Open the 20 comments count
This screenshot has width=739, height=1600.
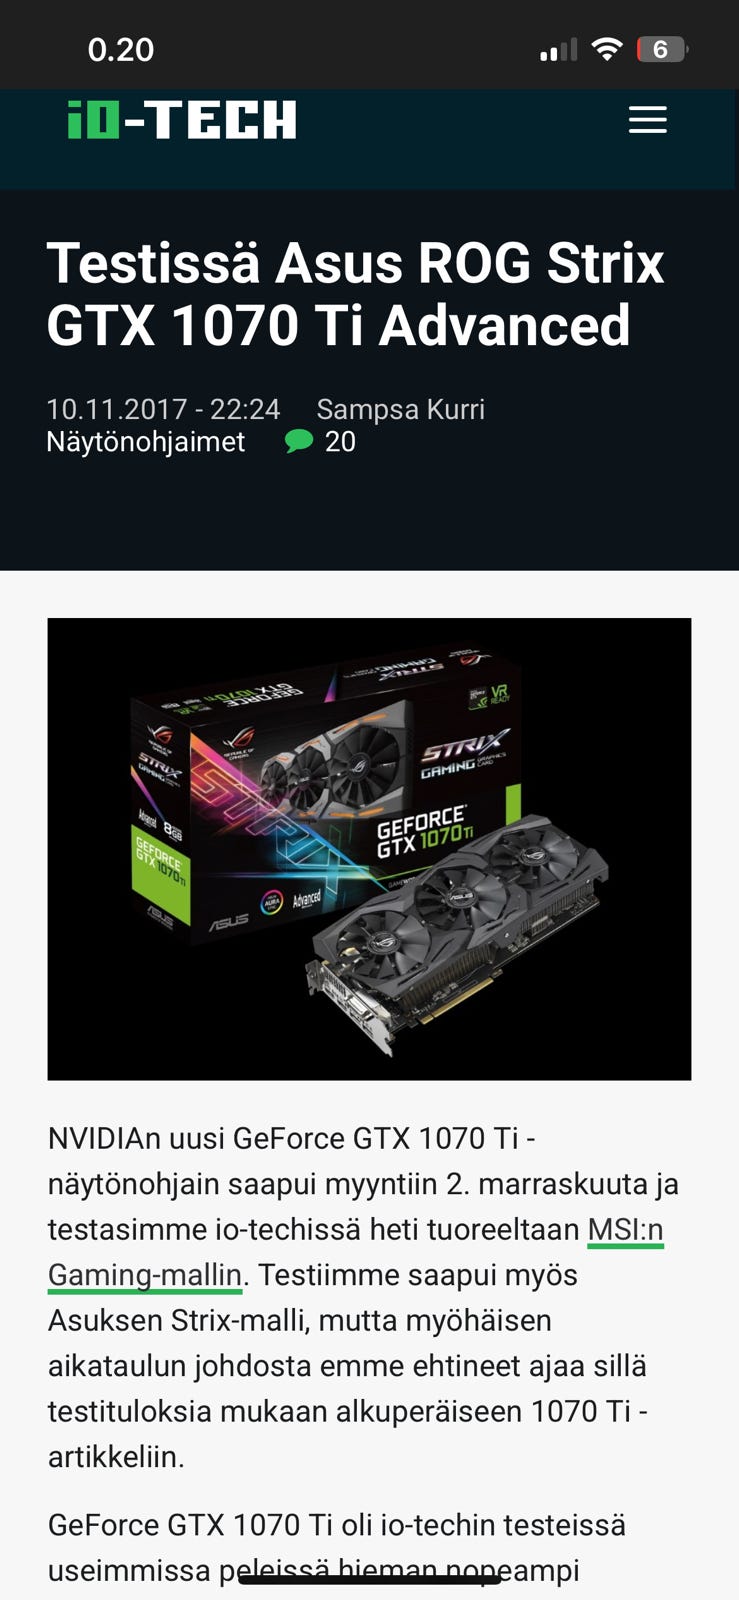340,441
